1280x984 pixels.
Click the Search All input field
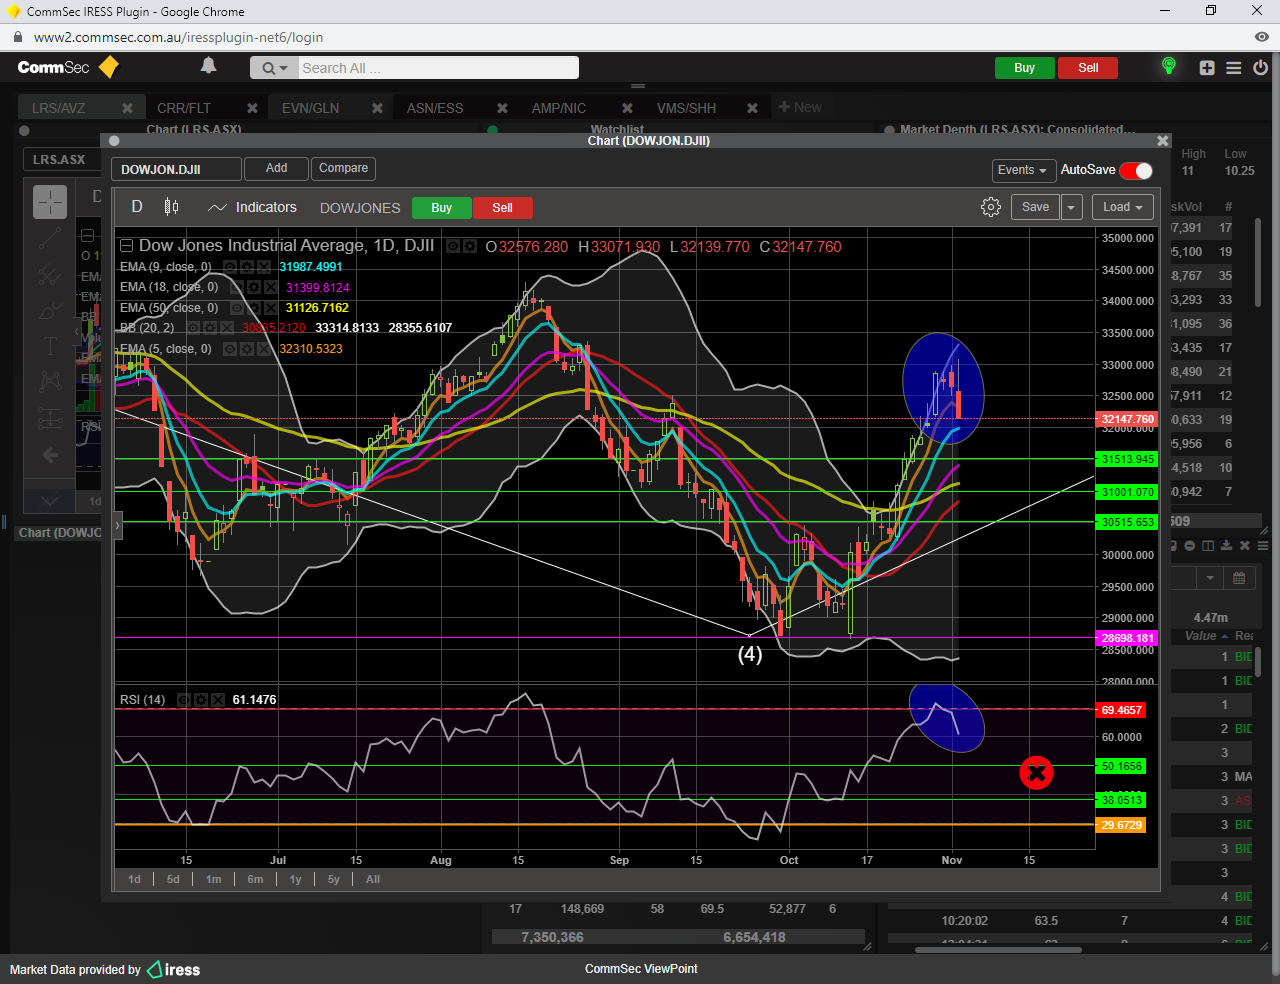click(x=438, y=68)
